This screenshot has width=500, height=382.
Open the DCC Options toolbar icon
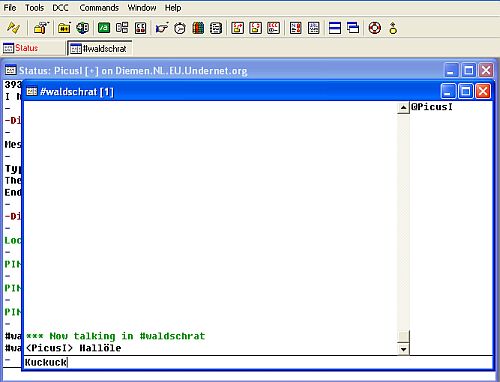click(x=274, y=28)
